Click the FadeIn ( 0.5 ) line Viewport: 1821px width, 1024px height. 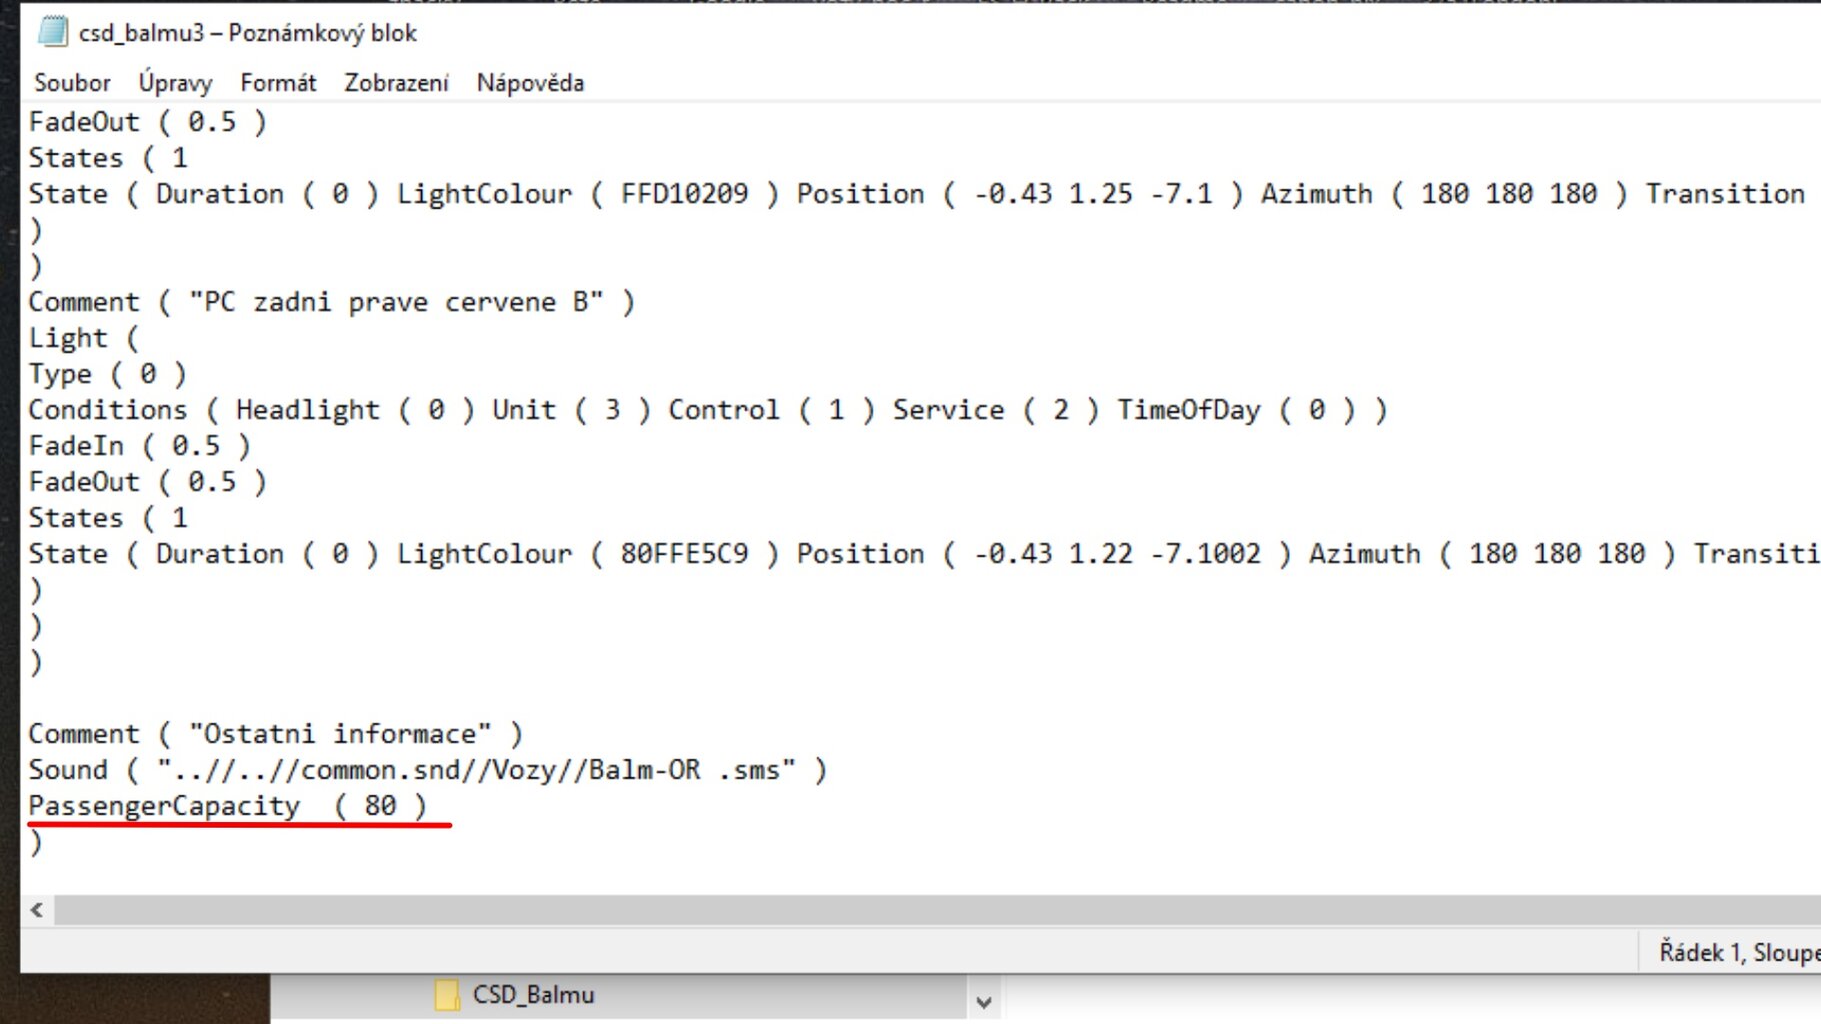139,446
